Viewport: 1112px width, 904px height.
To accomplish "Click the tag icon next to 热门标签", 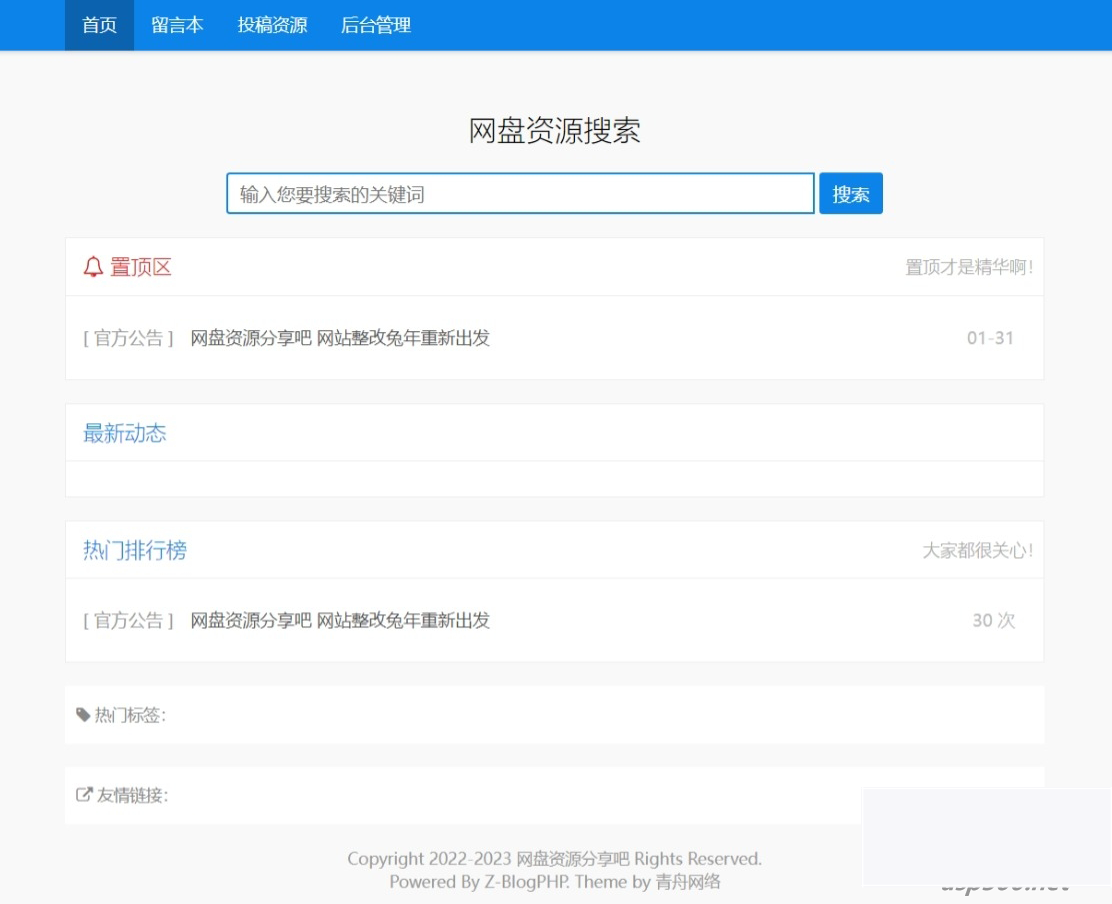I will tap(83, 714).
